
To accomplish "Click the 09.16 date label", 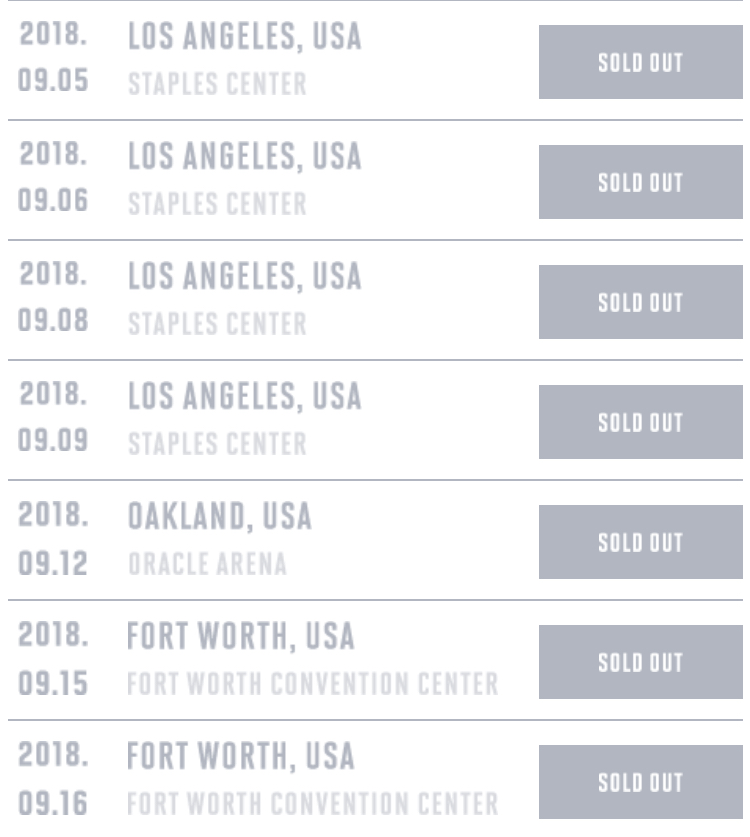I will [54, 804].
